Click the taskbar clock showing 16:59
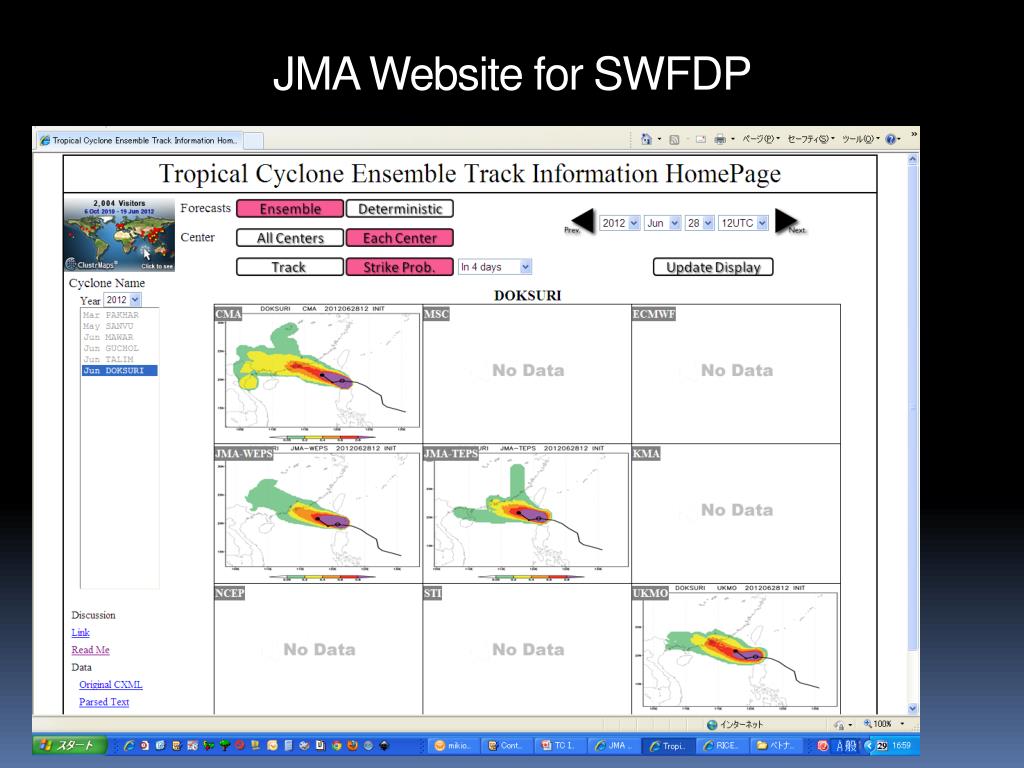 pos(901,745)
